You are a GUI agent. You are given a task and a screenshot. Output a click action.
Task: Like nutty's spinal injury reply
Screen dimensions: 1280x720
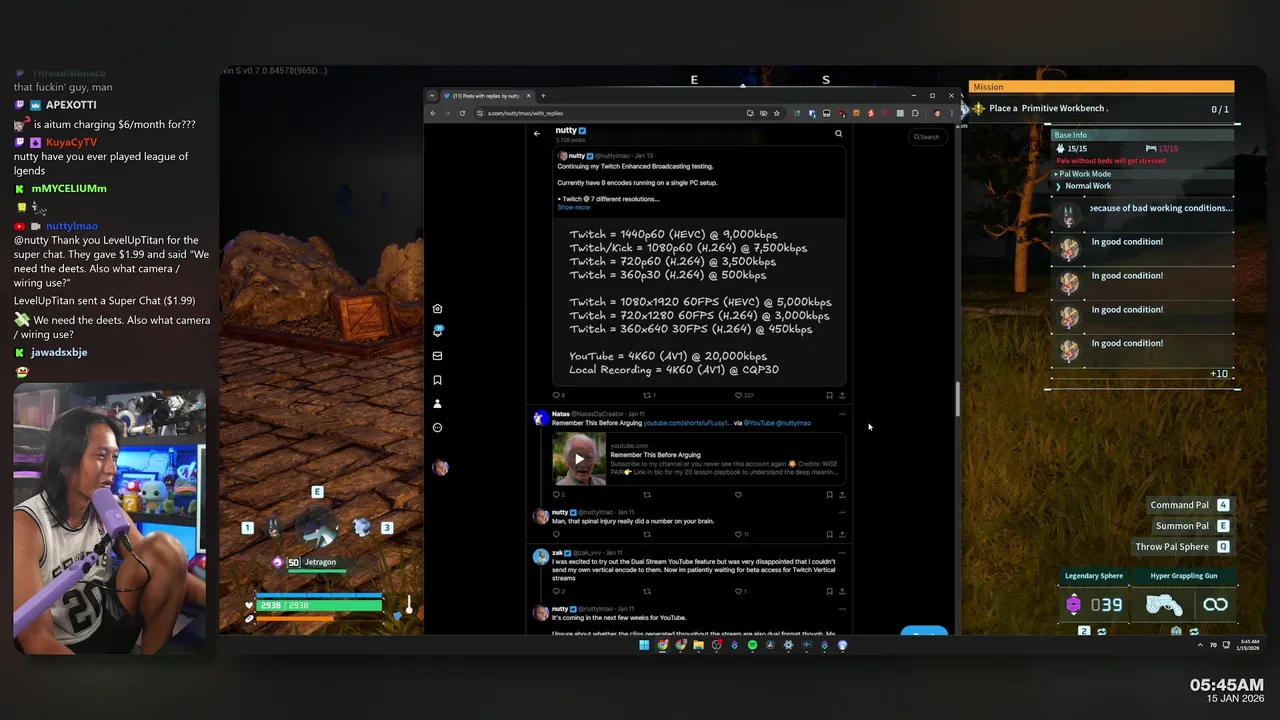click(x=740, y=534)
